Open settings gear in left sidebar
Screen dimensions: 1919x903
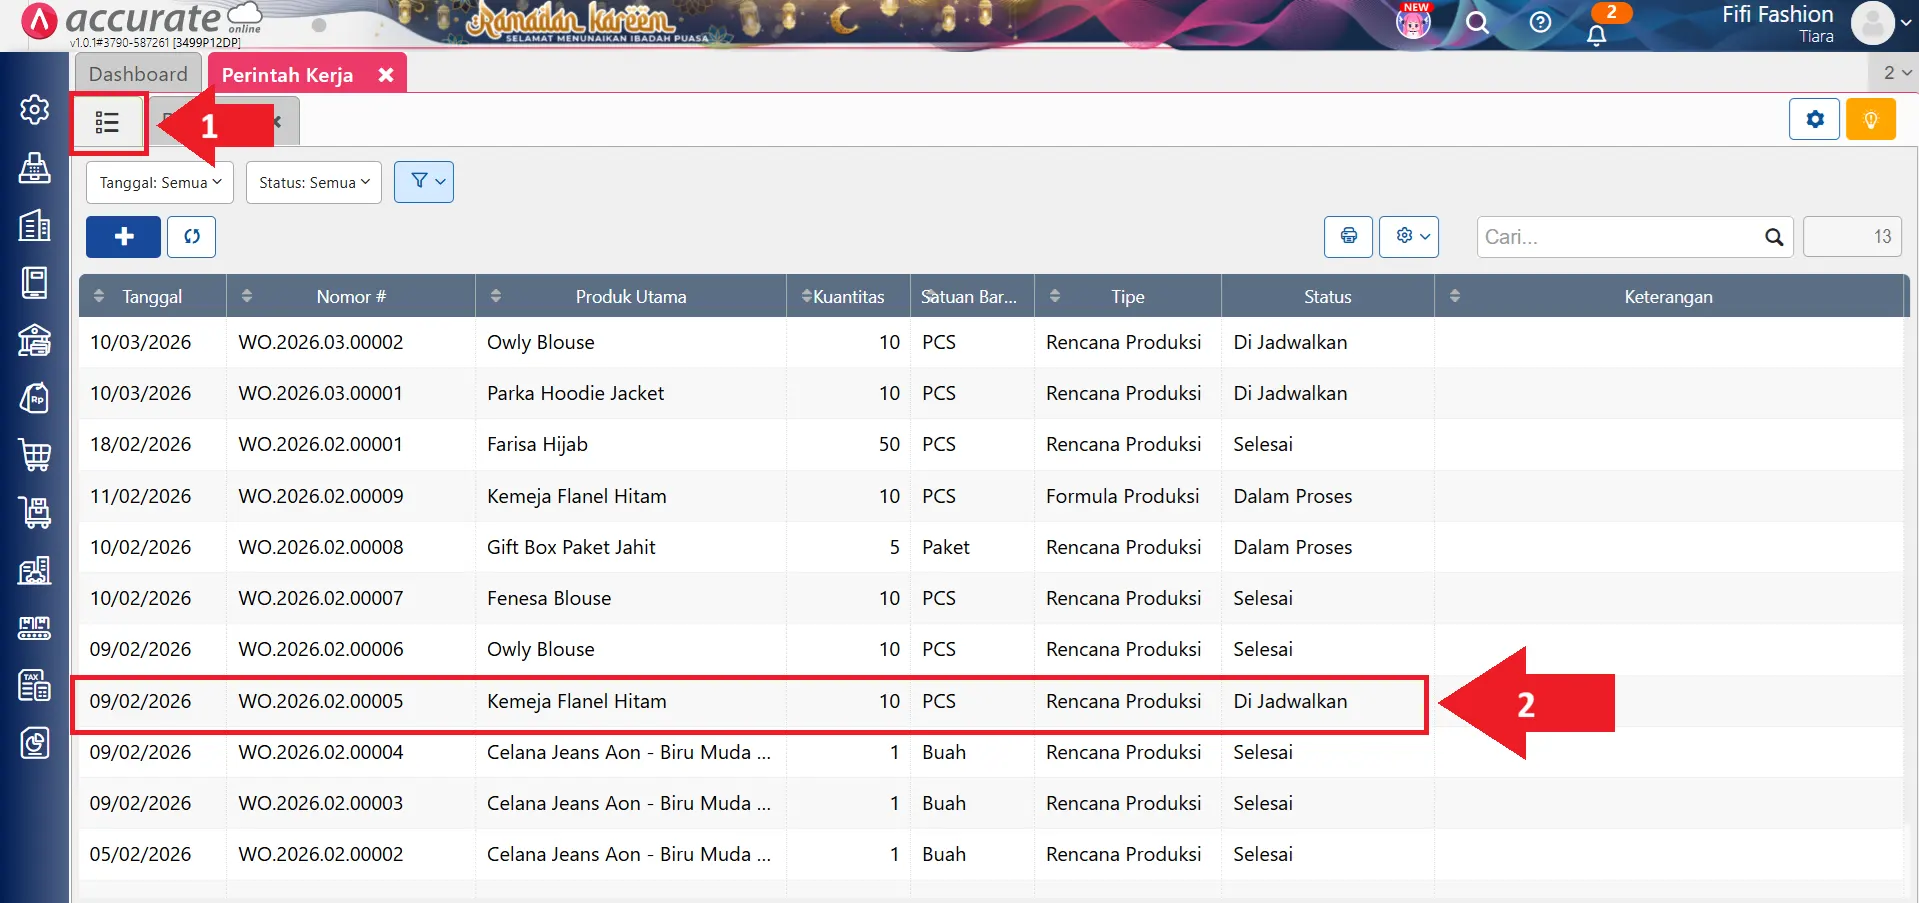click(35, 110)
